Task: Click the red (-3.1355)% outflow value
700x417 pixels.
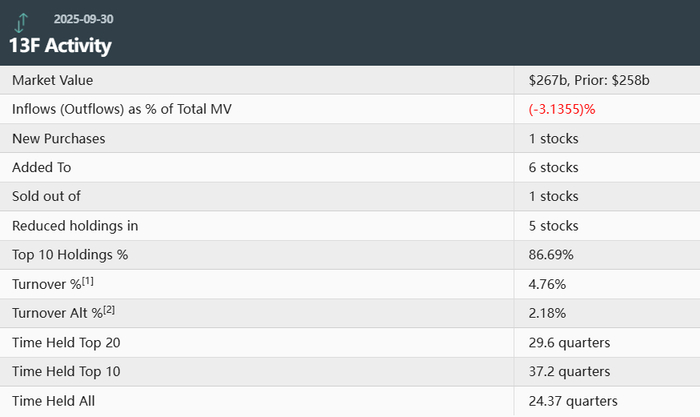Action: (x=562, y=109)
